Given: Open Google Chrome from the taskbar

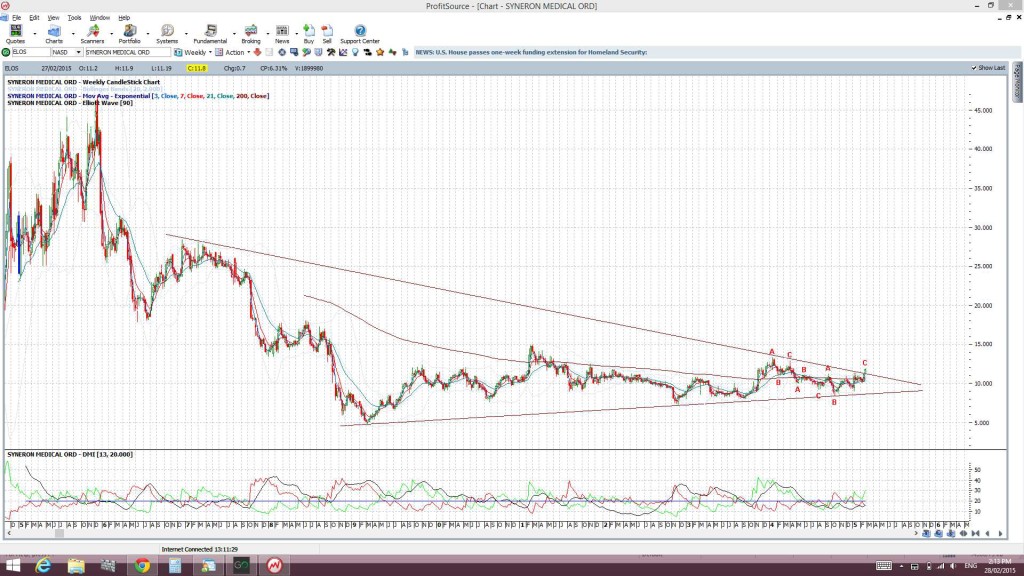Looking at the screenshot, I should pos(142,566).
